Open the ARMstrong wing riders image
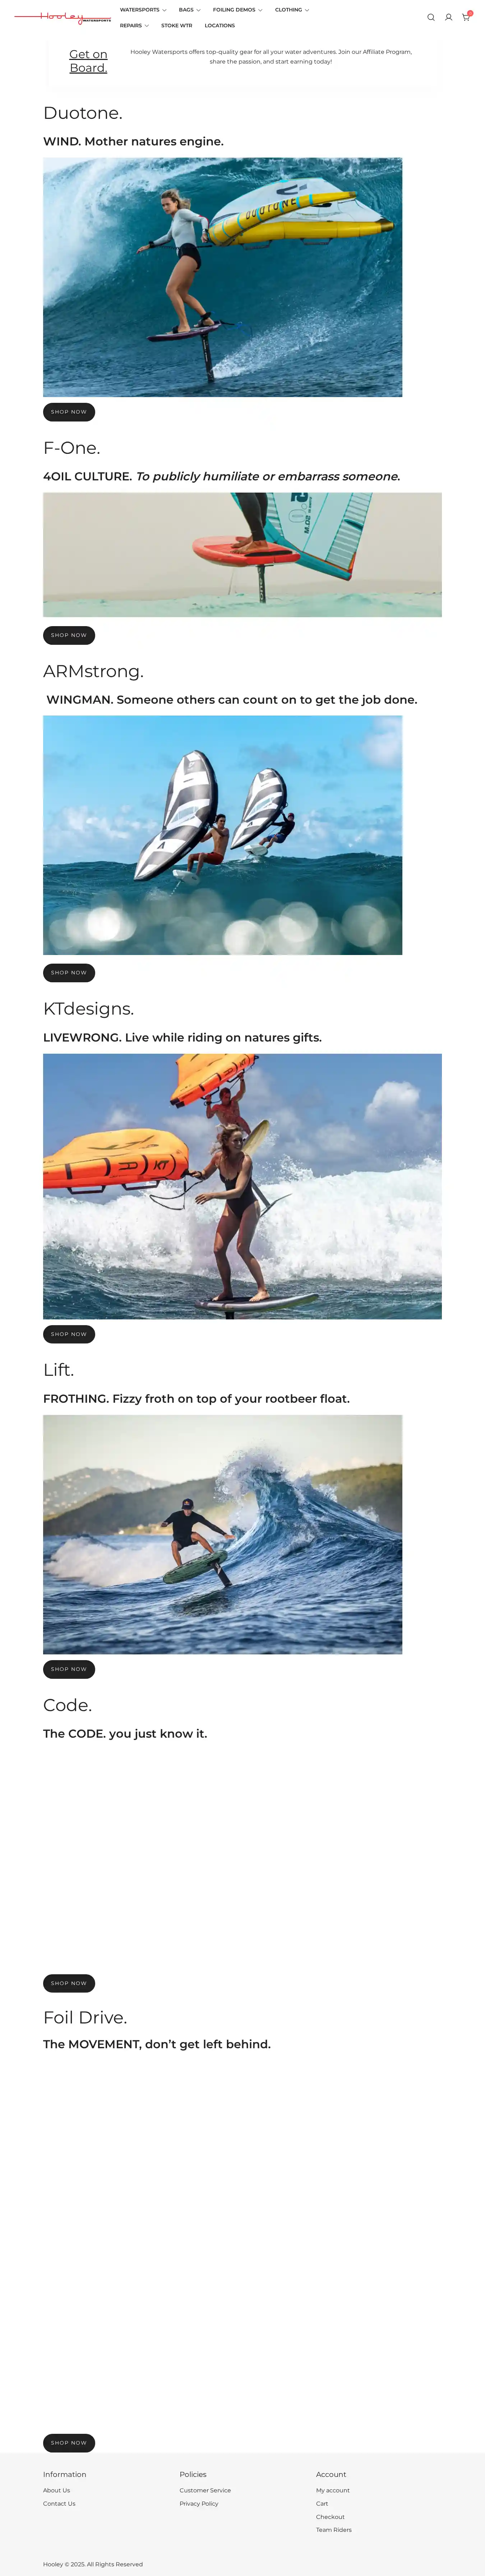The width and height of the screenshot is (485, 2576). [223, 835]
